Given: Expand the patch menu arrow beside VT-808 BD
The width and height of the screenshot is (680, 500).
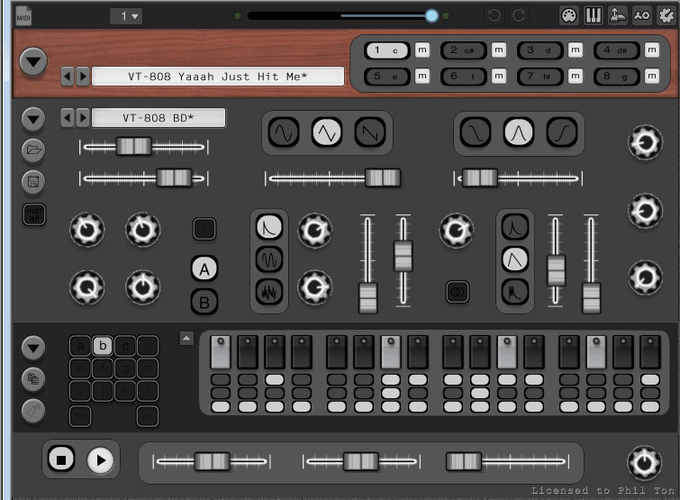Looking at the screenshot, I should pos(33,119).
